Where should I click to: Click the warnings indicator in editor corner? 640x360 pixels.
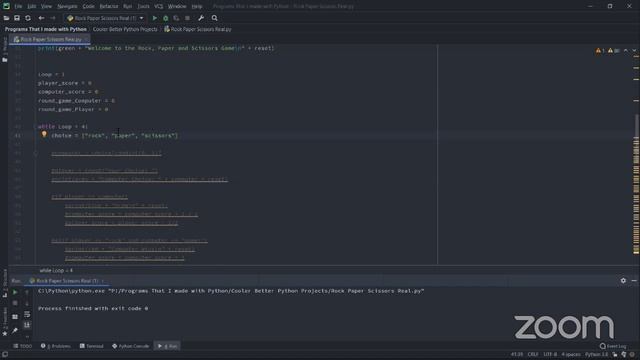[607, 51]
